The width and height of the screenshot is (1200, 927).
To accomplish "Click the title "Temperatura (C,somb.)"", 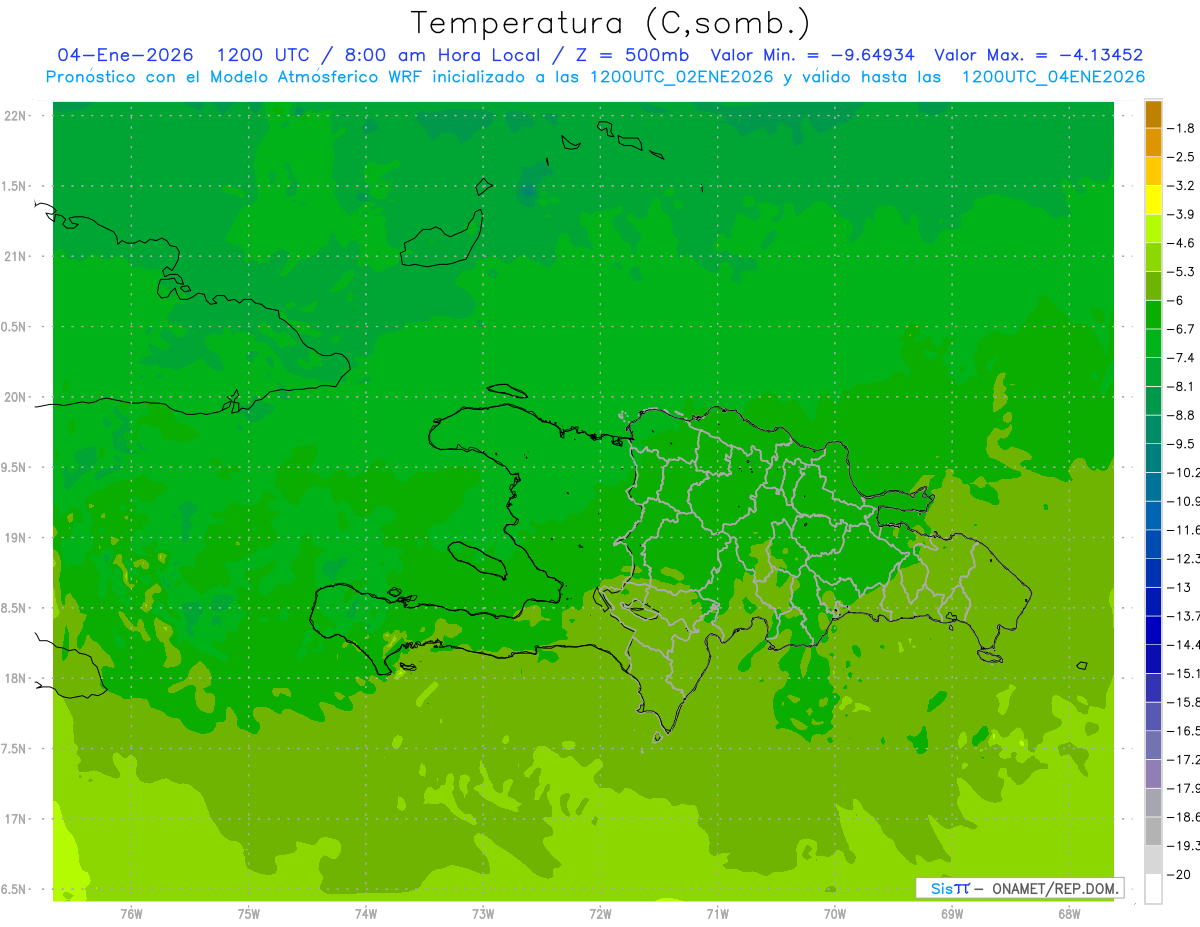I will [610, 23].
